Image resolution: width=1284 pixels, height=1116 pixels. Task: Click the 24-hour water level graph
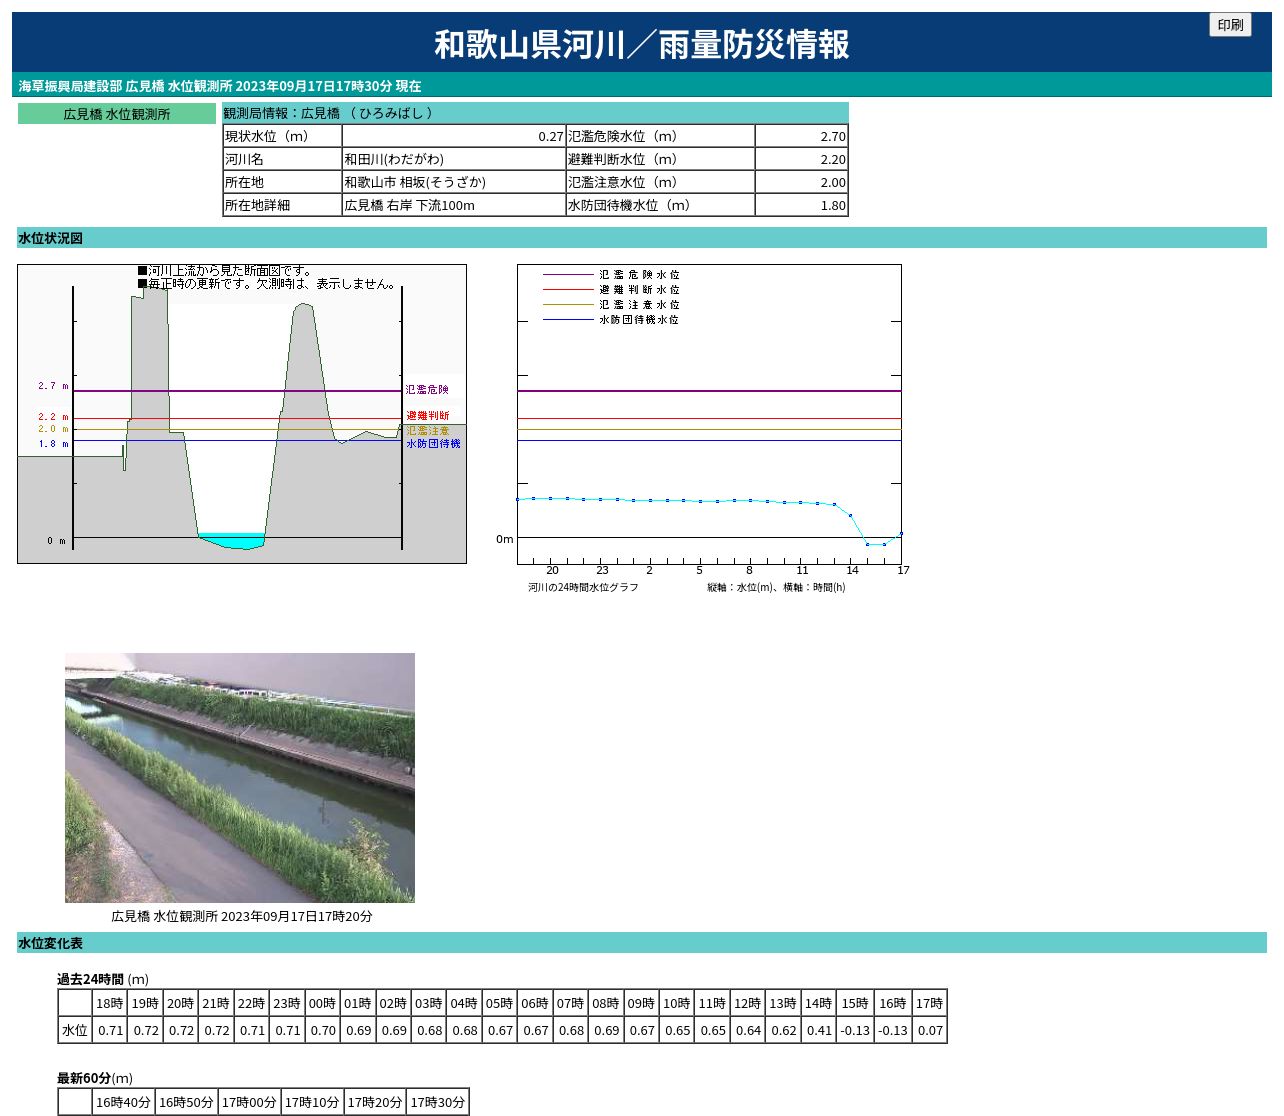click(x=709, y=414)
